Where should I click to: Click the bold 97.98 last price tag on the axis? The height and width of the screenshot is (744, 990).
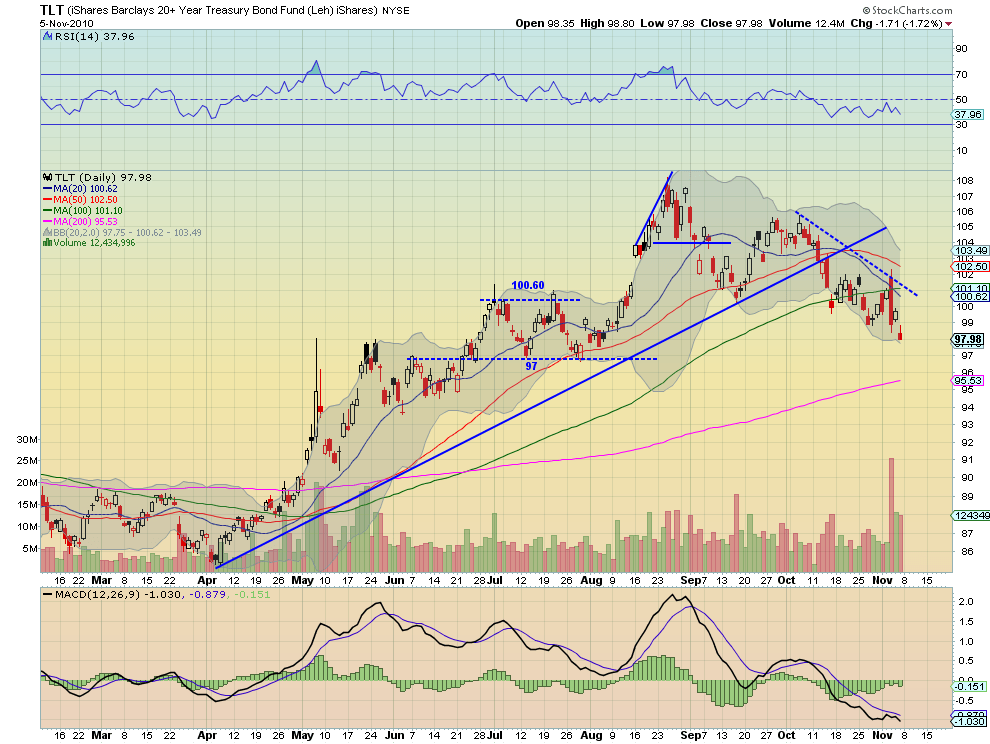pyautogui.click(x=968, y=340)
